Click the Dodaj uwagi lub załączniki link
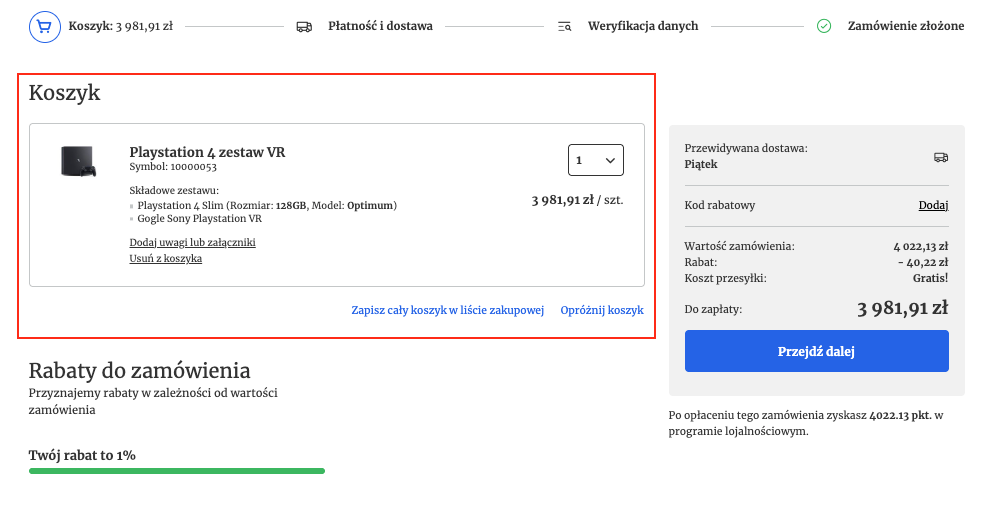 point(192,242)
